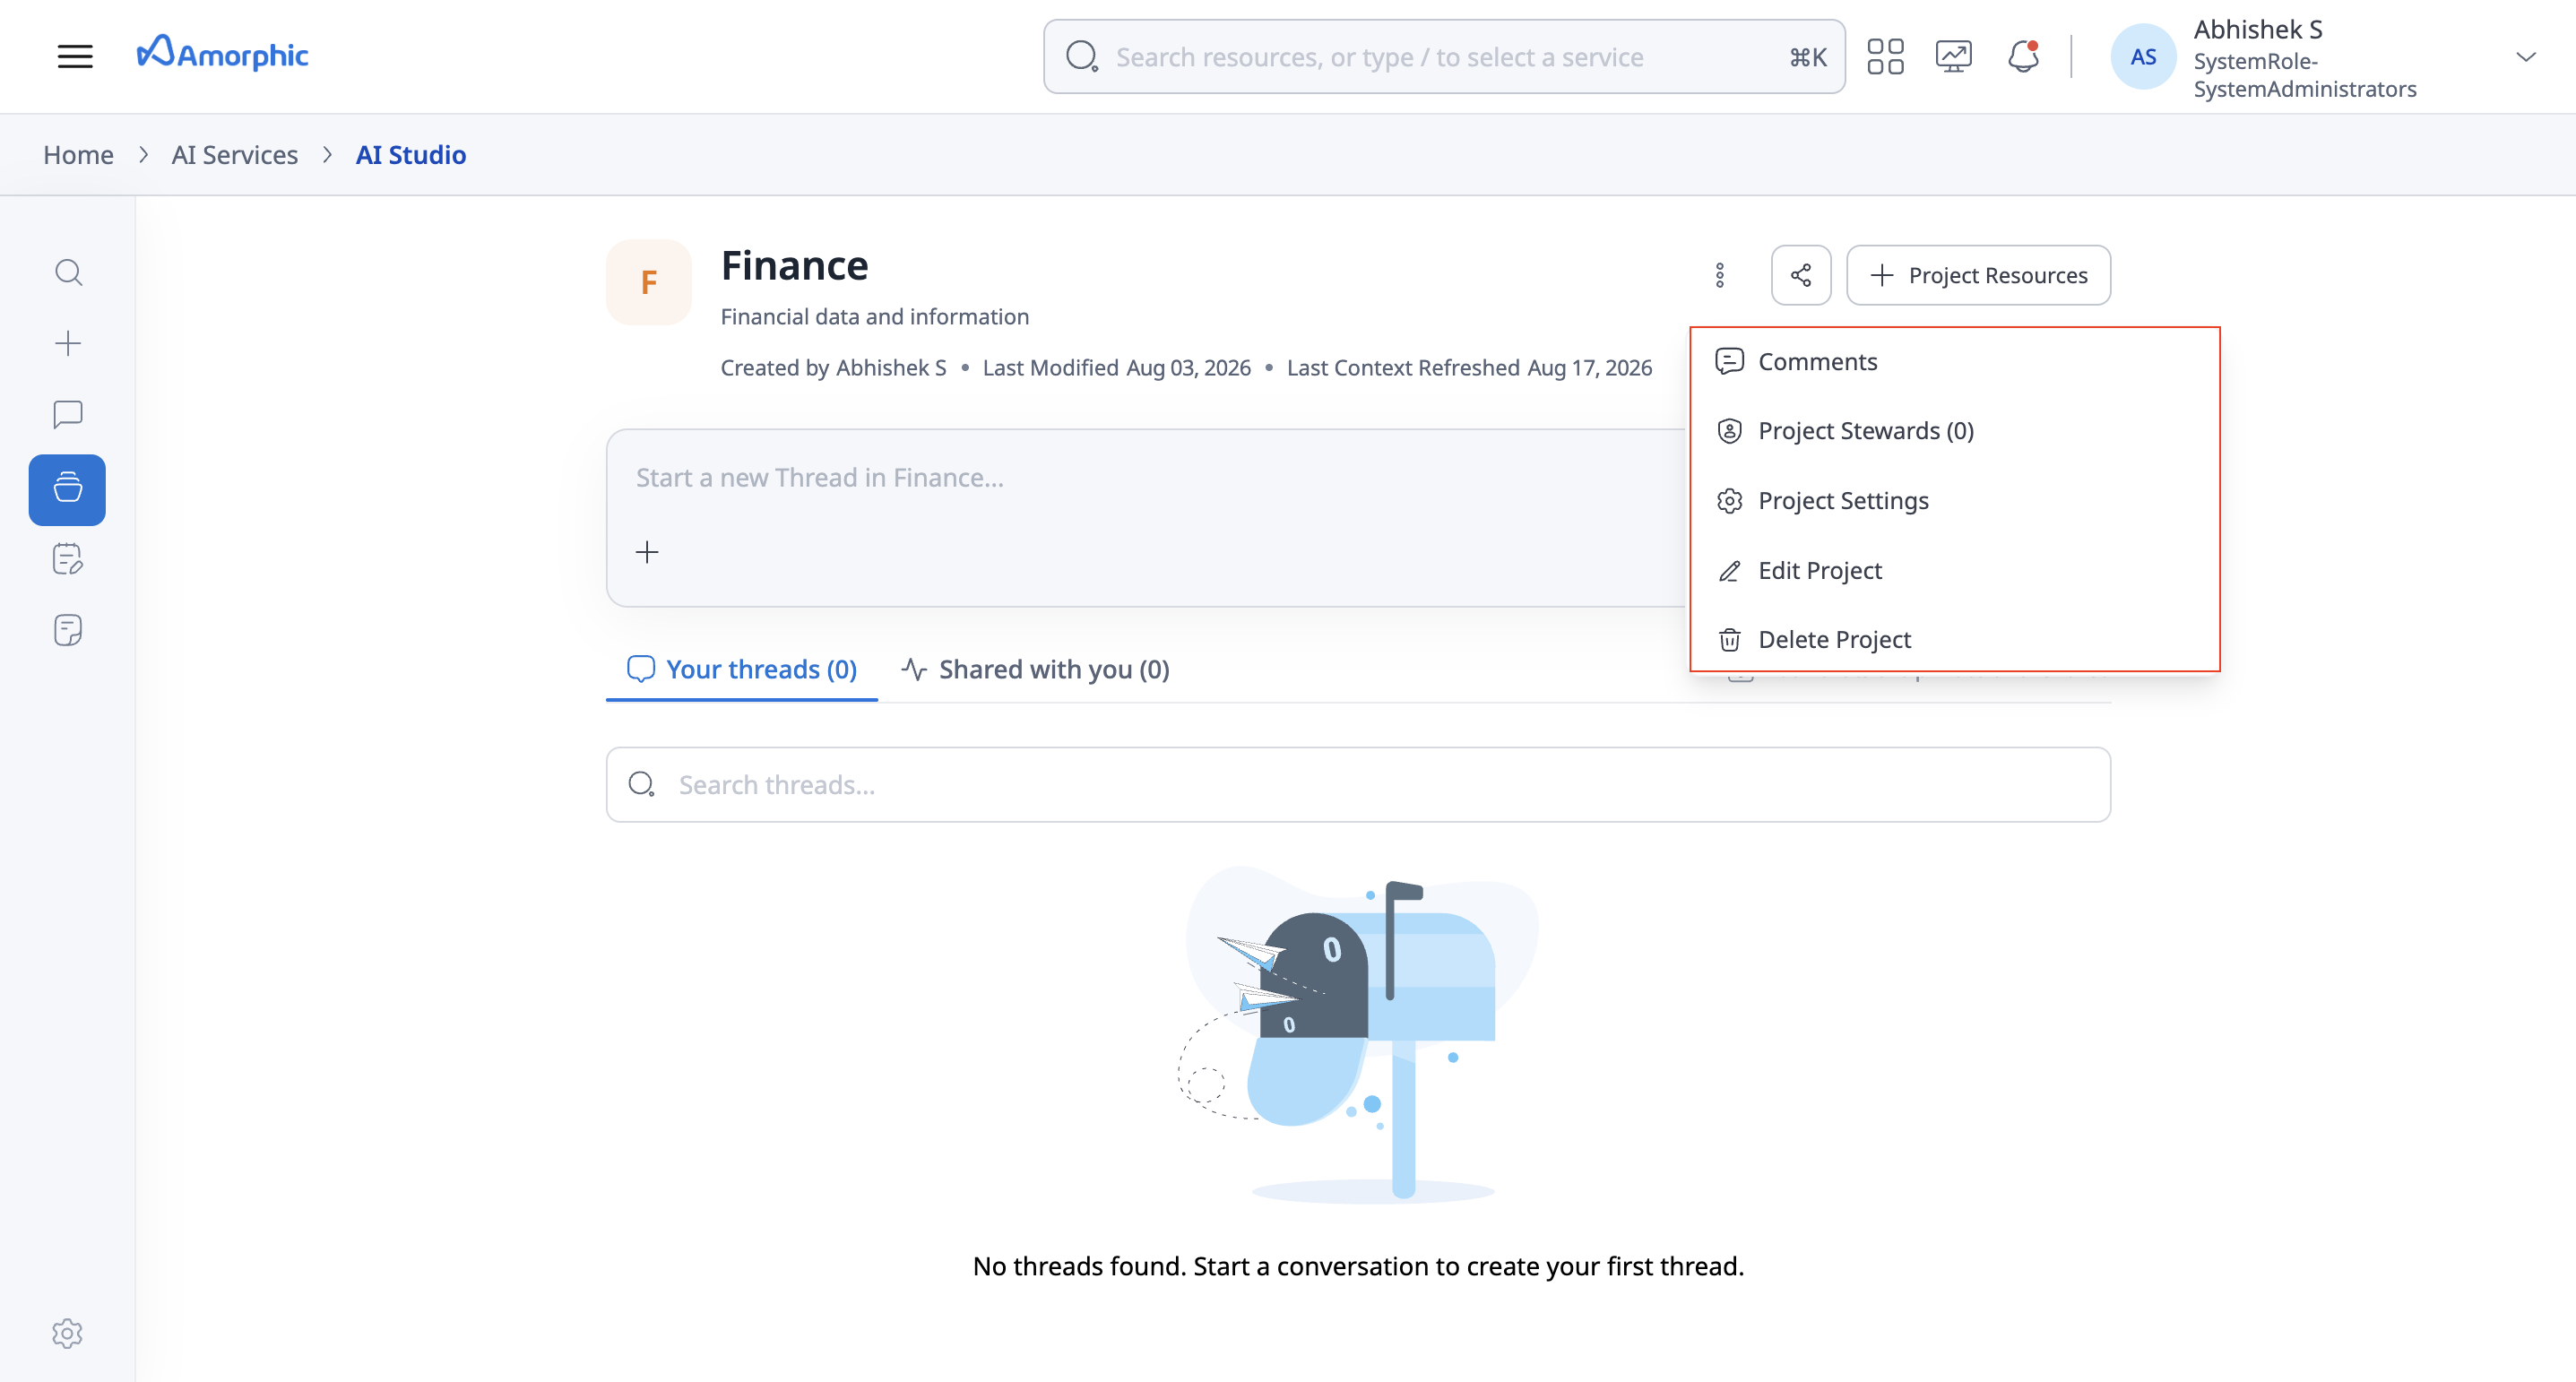Go to AI Services breadcrumb link
This screenshot has height=1382, width=2576.
(x=234, y=155)
